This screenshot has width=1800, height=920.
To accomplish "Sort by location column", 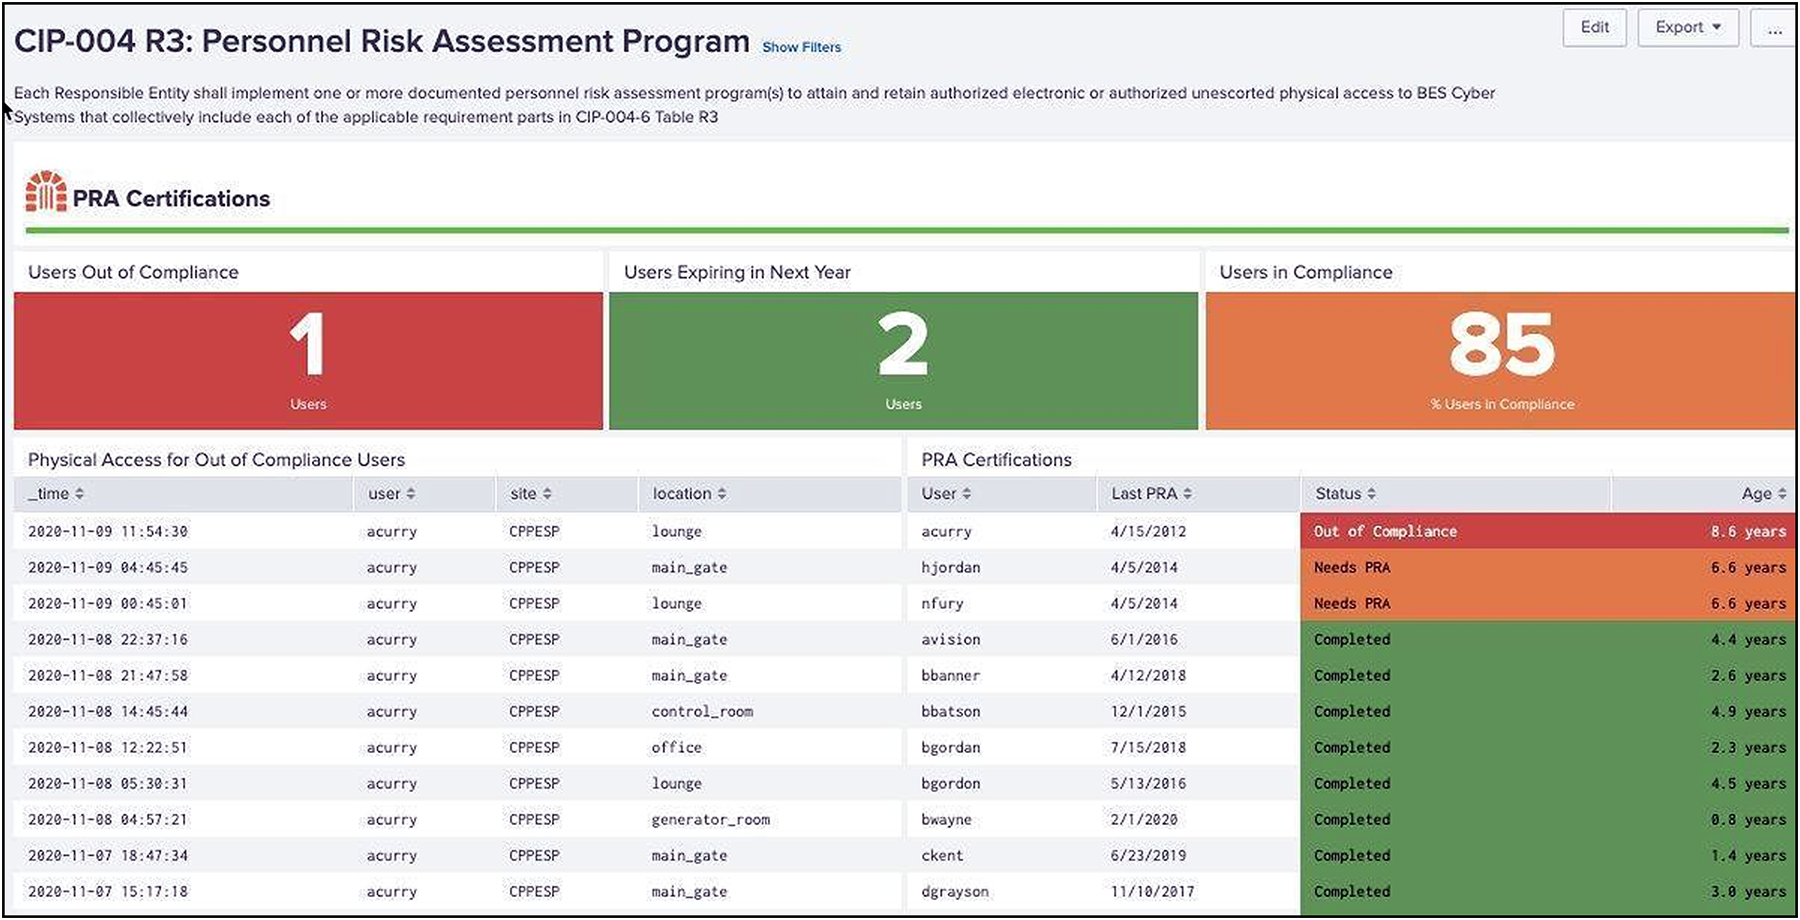I will pos(690,494).
